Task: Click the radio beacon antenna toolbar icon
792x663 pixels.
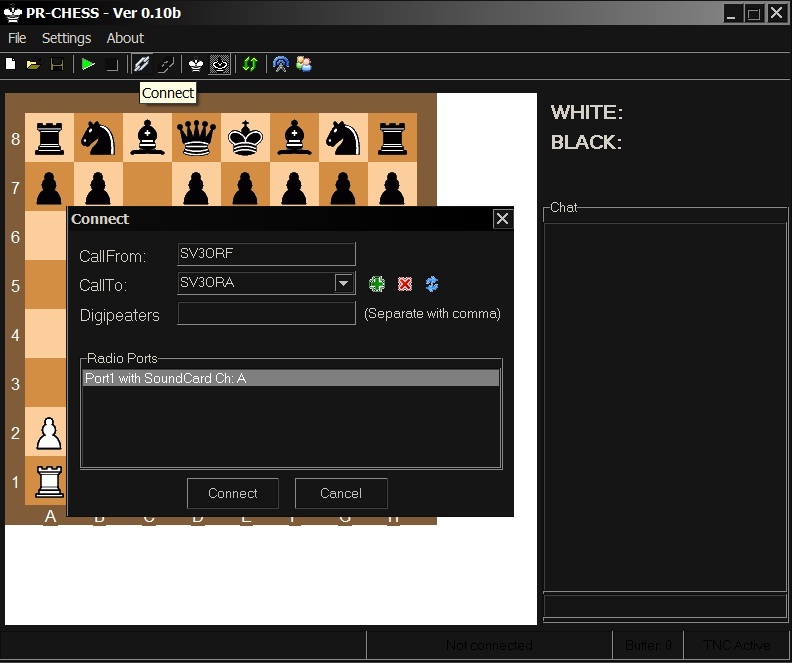Action: (281, 65)
